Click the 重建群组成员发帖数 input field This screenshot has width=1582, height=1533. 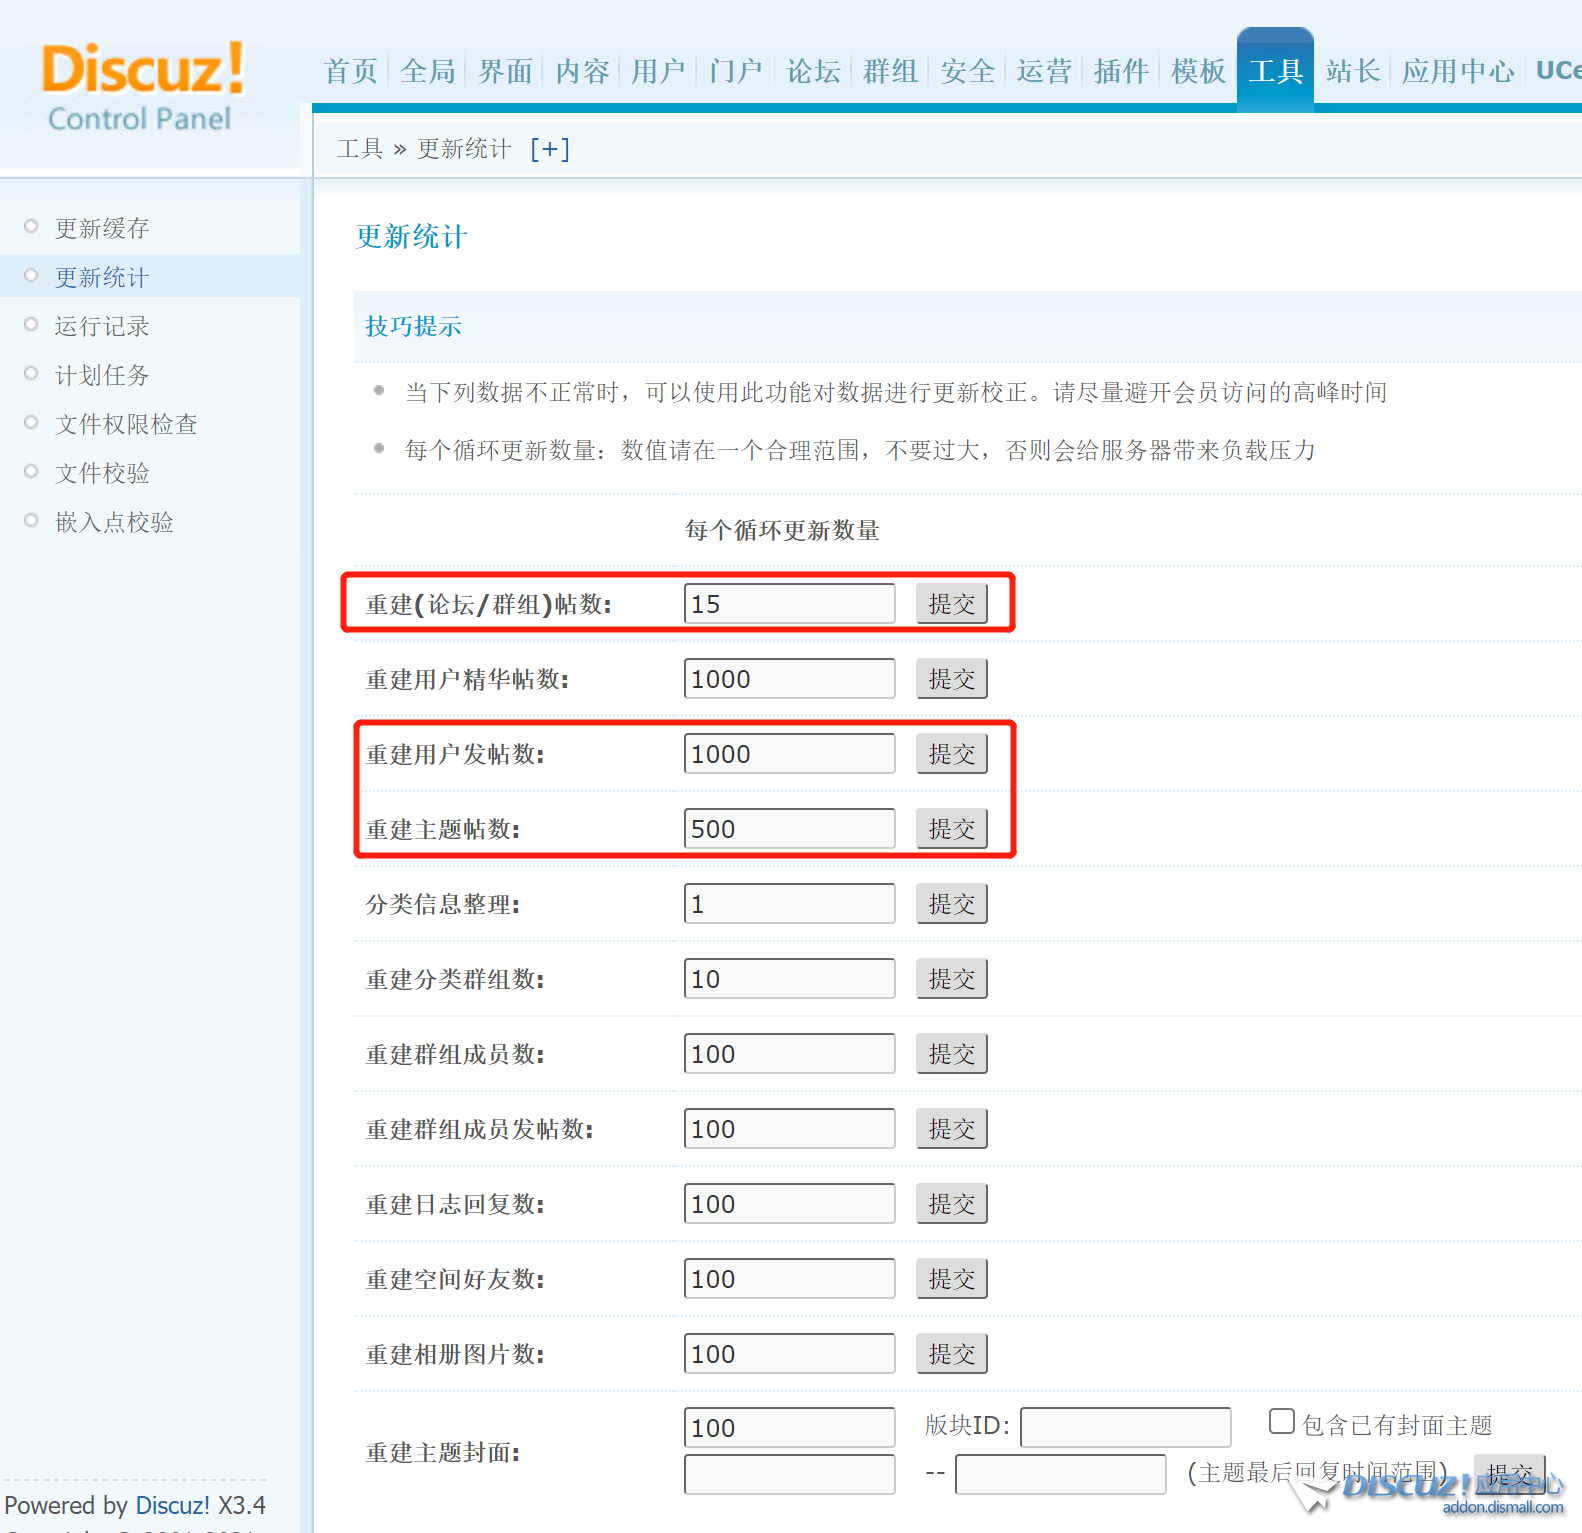click(x=789, y=1129)
